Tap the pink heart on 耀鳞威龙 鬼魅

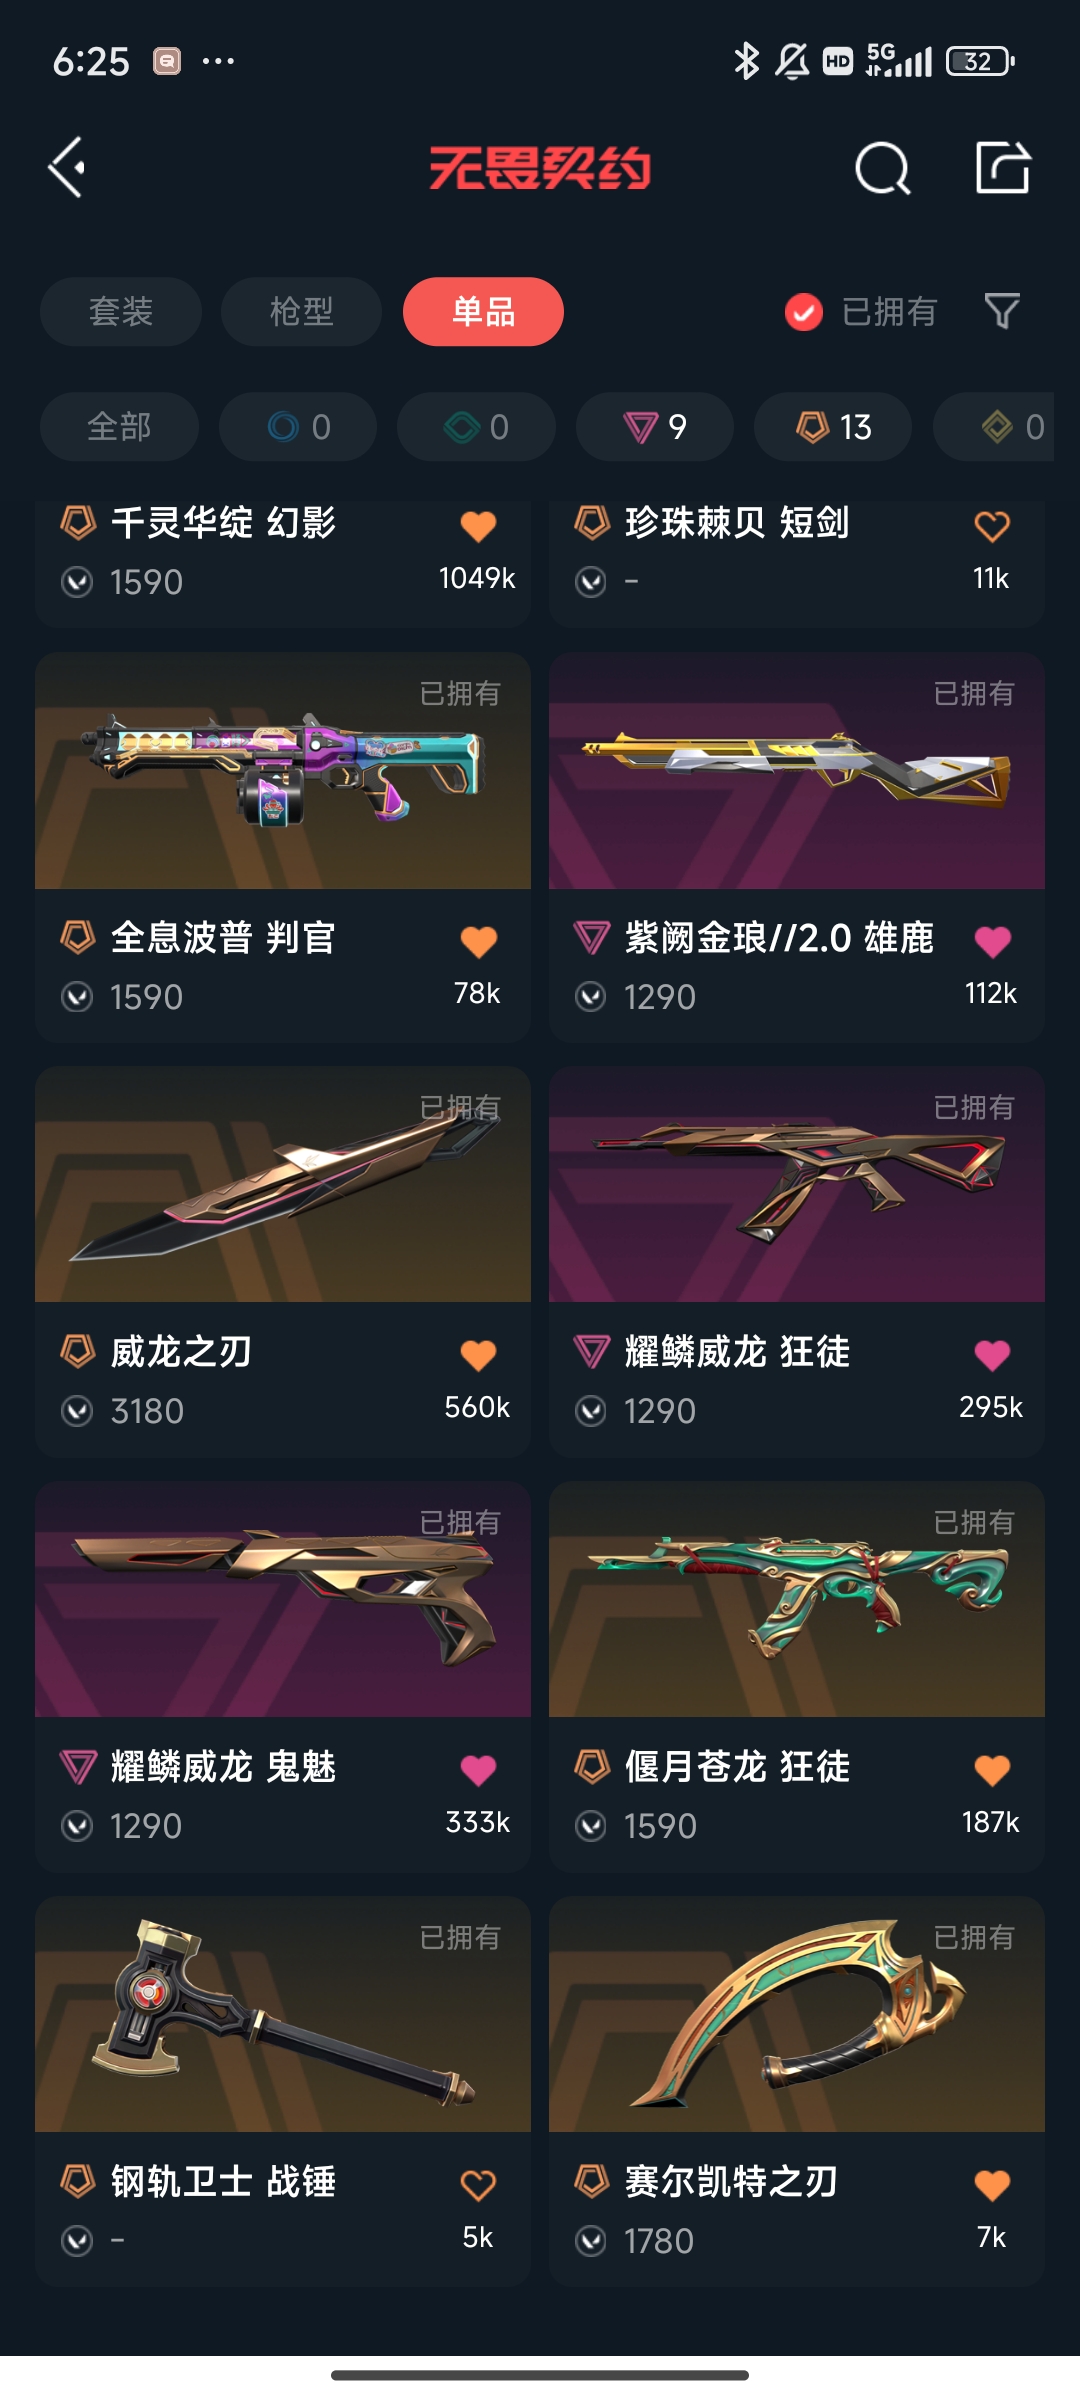pos(478,1770)
